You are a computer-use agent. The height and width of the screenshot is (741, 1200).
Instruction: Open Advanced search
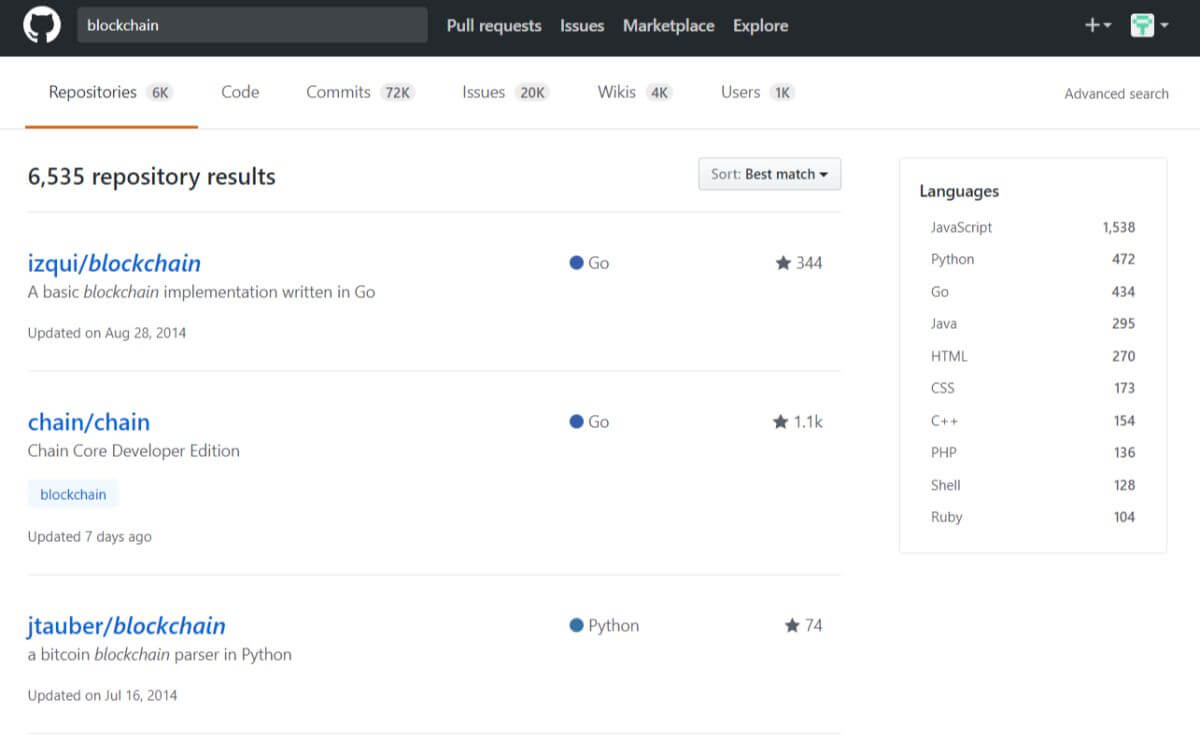(1116, 94)
